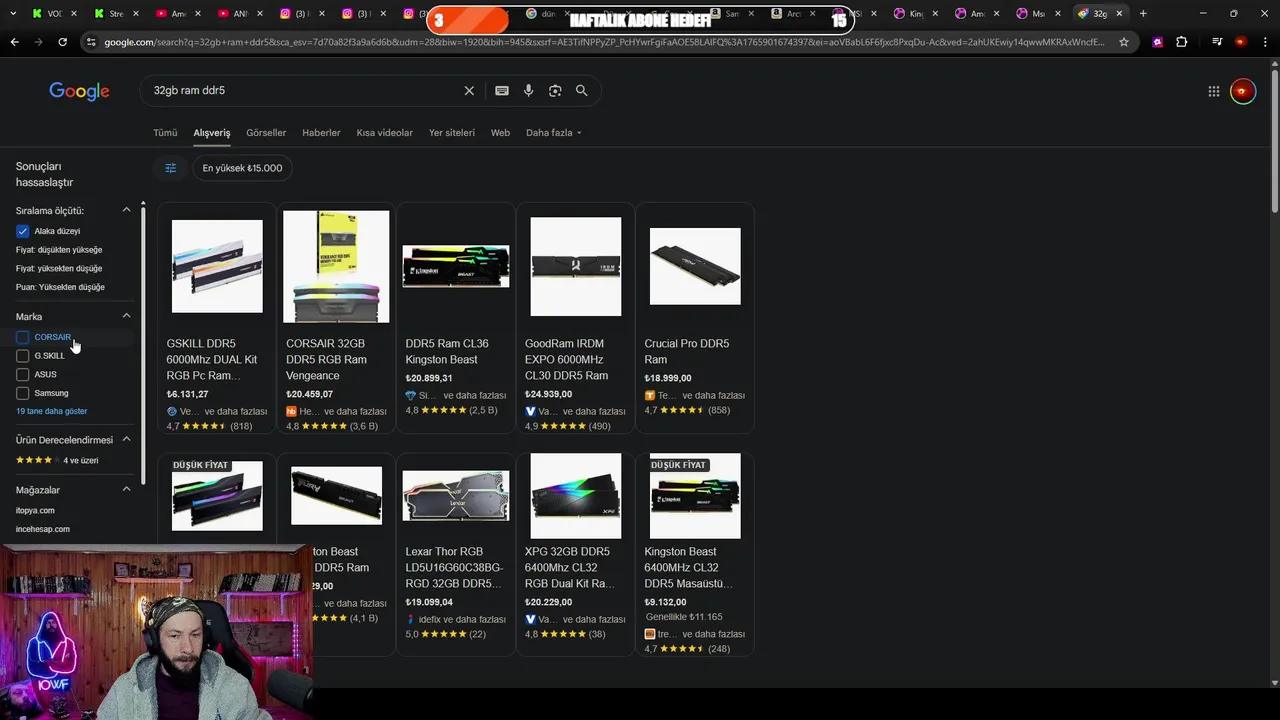Toggle the 'Alaka düzeyi' checkbox
The image size is (1280, 720).
point(22,231)
